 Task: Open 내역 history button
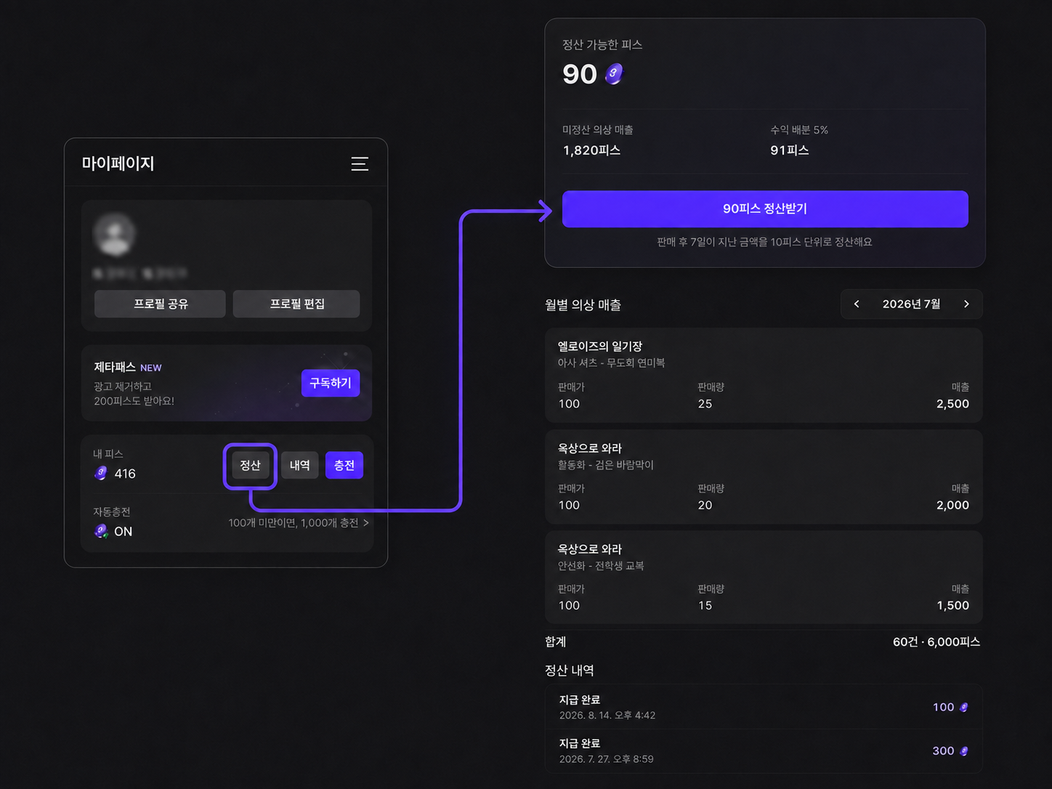point(300,466)
